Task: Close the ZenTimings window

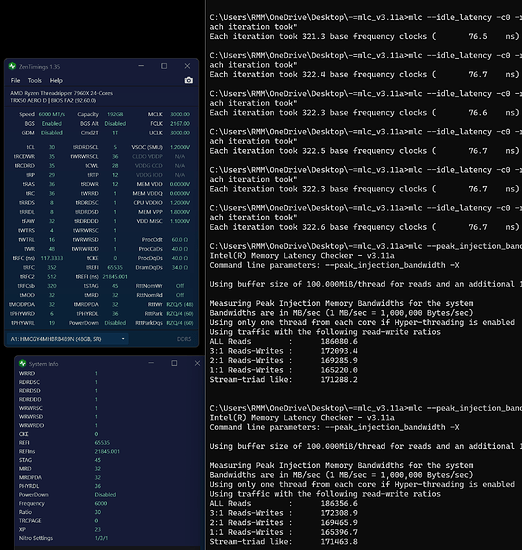Action: [x=187, y=66]
